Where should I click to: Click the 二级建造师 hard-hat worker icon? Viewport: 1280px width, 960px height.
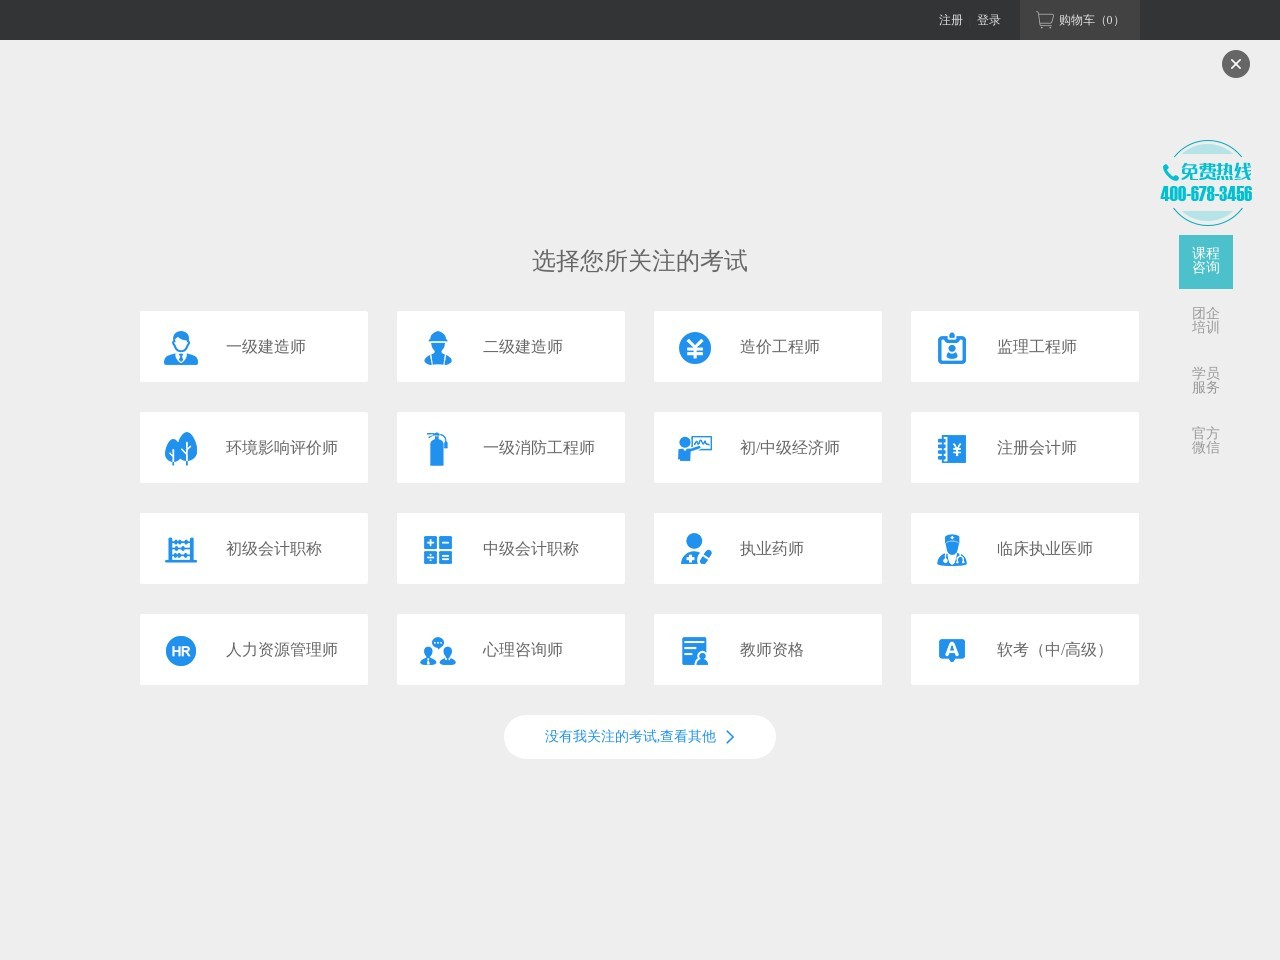(438, 347)
